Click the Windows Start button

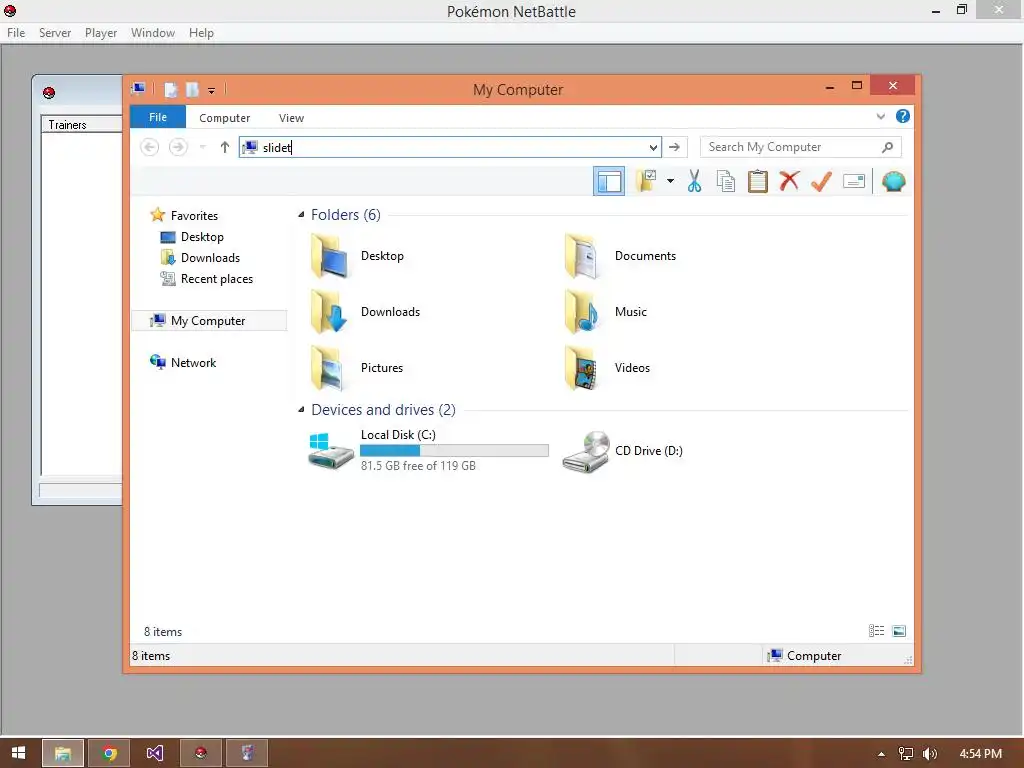tap(18, 753)
